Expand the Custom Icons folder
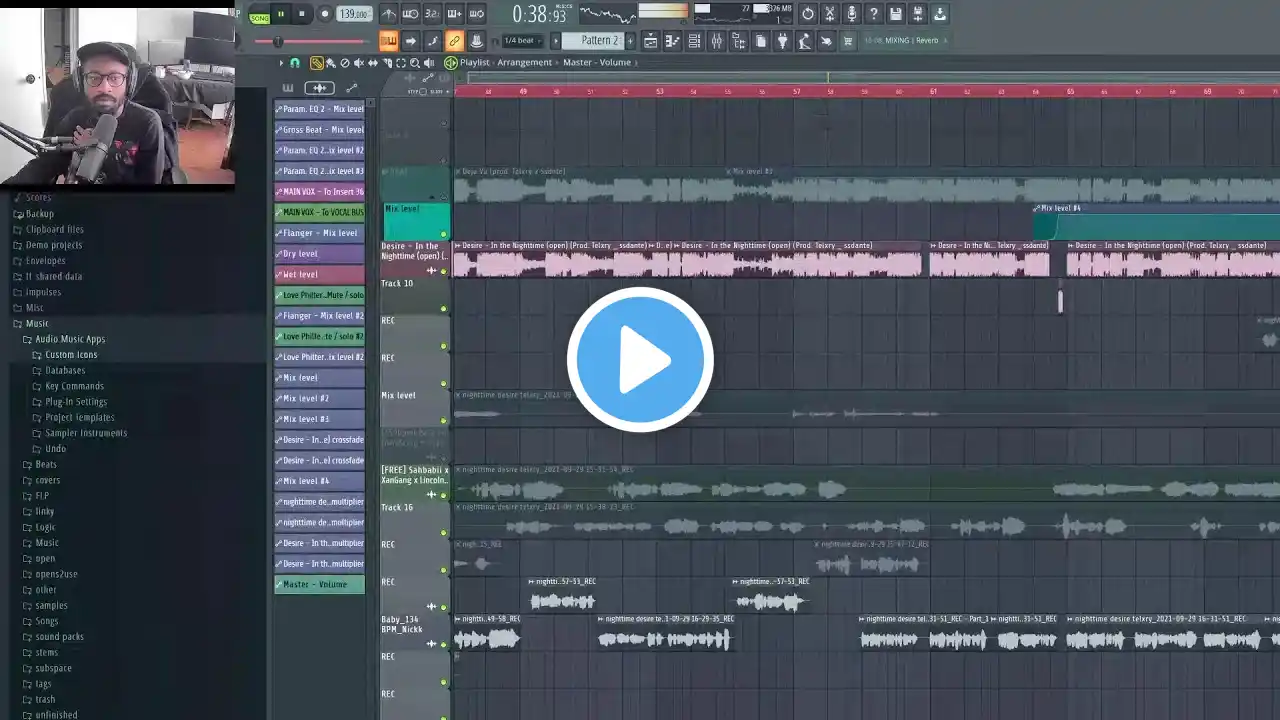This screenshot has height=720, width=1280. click(65, 355)
